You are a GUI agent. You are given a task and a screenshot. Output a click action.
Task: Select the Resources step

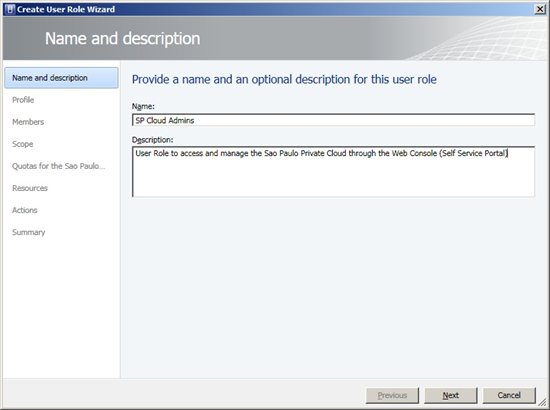pos(30,188)
